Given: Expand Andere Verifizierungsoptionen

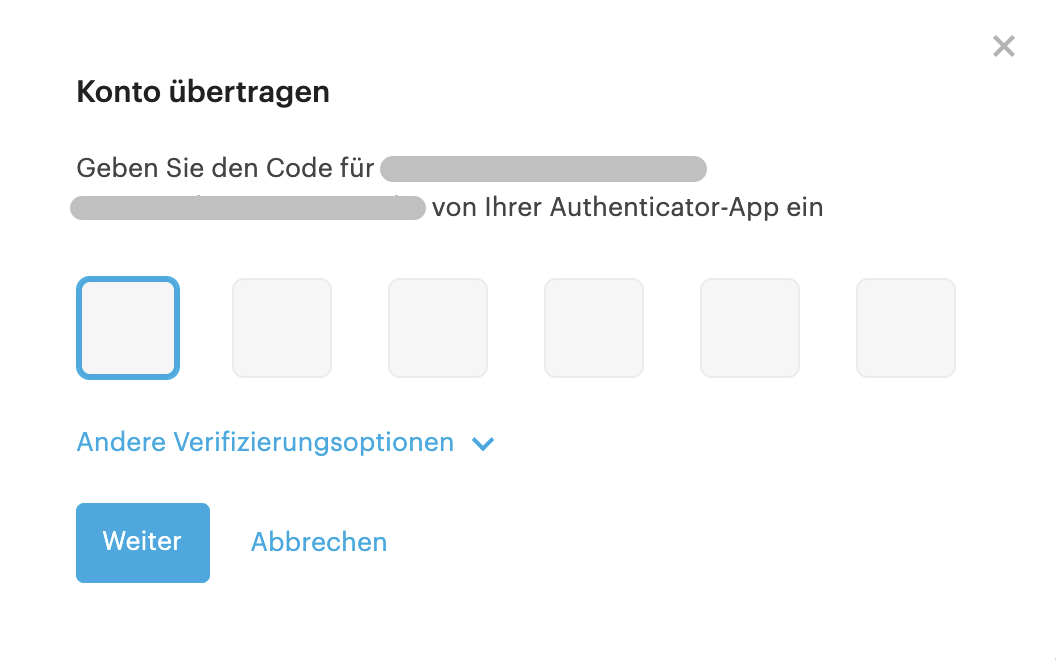Looking at the screenshot, I should (x=265, y=442).
